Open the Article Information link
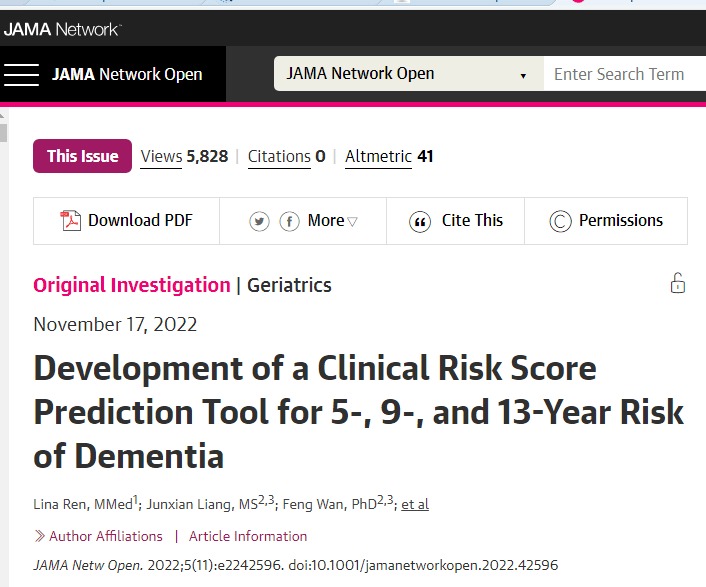Screen dimensions: 706x587 click(x=248, y=536)
